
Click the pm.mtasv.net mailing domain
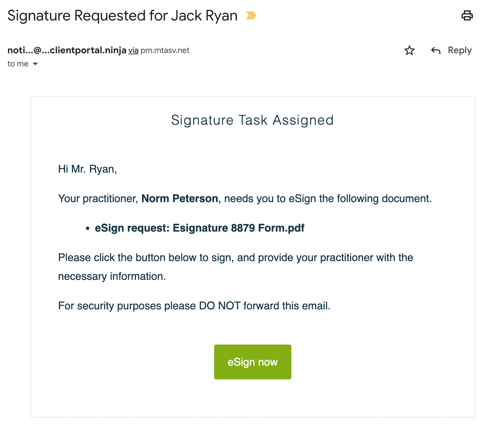click(x=165, y=51)
